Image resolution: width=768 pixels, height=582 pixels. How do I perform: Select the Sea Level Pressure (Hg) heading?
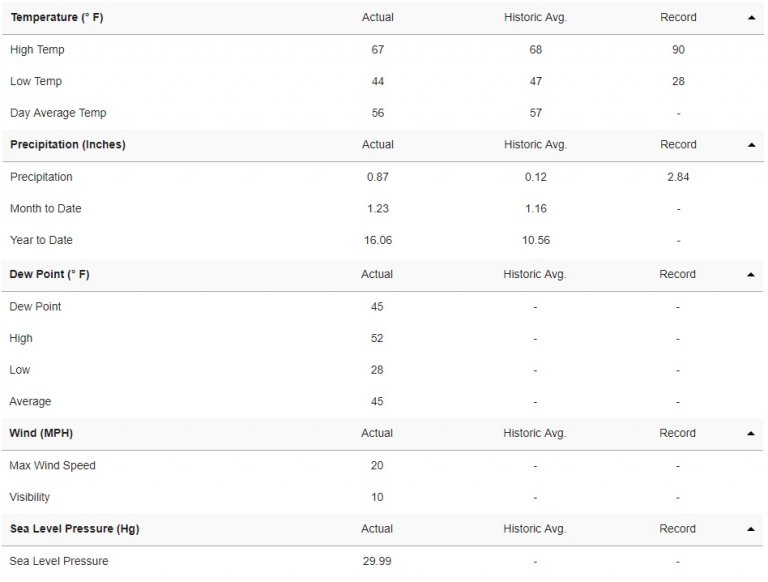point(74,529)
